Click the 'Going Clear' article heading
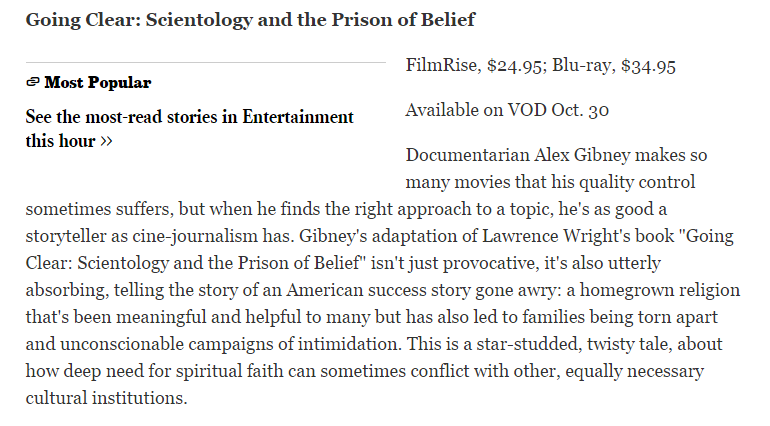770x426 pixels. 250,20
